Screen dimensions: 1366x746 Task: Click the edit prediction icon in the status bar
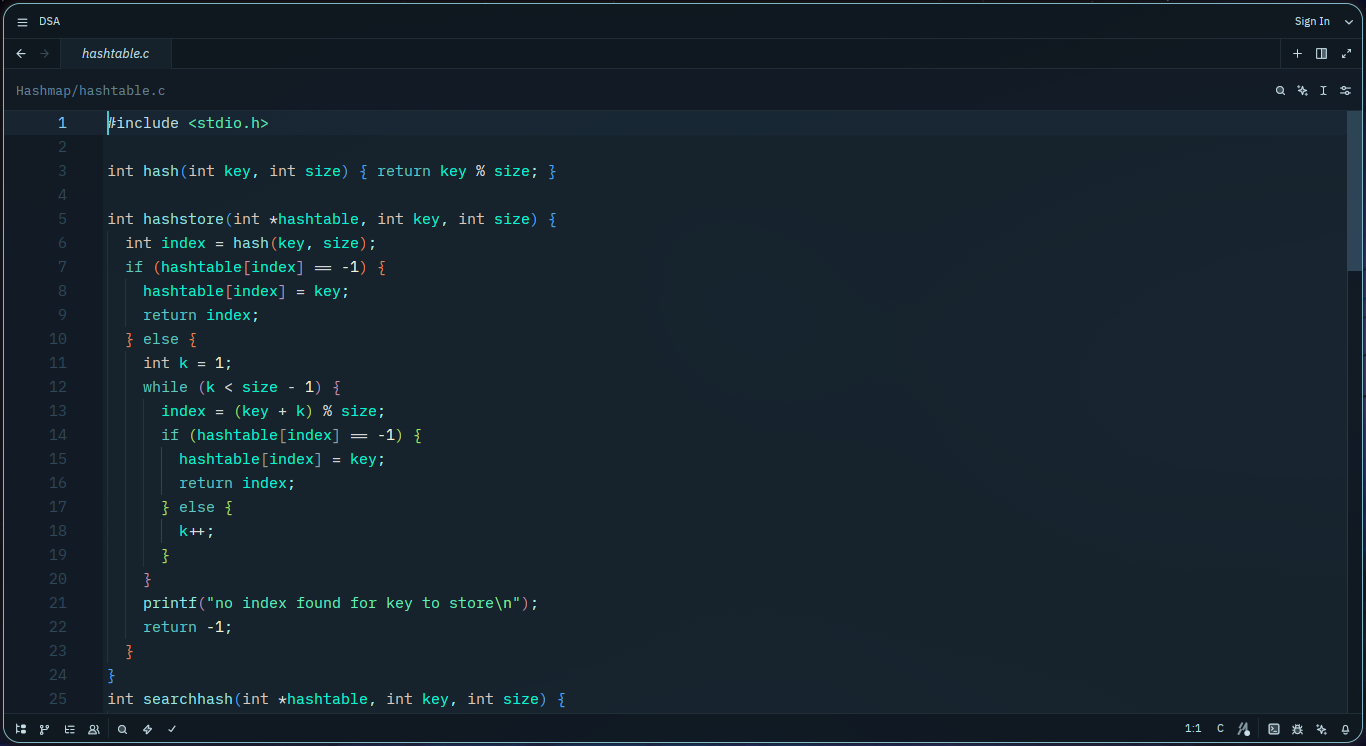click(x=1244, y=730)
